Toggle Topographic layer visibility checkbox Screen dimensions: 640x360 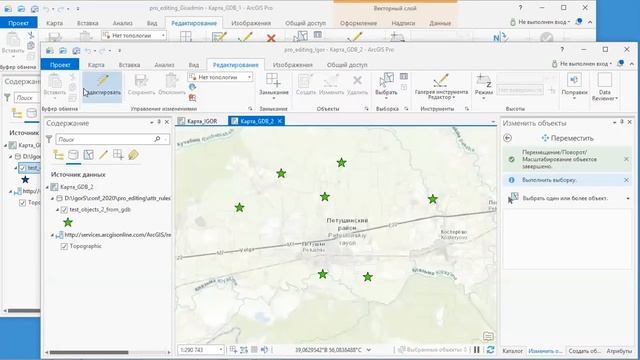click(x=64, y=247)
